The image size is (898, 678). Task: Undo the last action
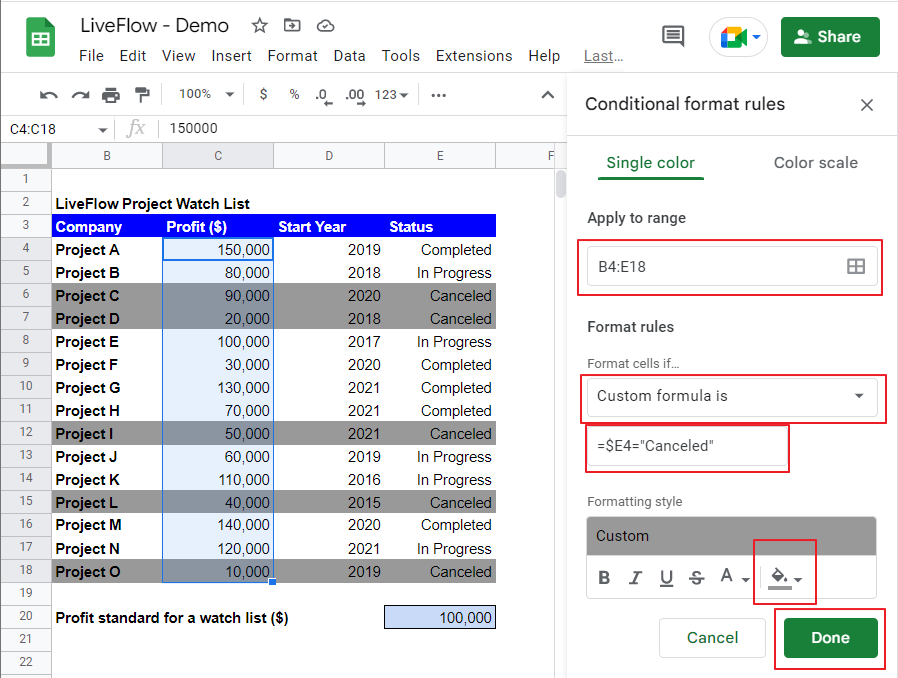(49, 95)
